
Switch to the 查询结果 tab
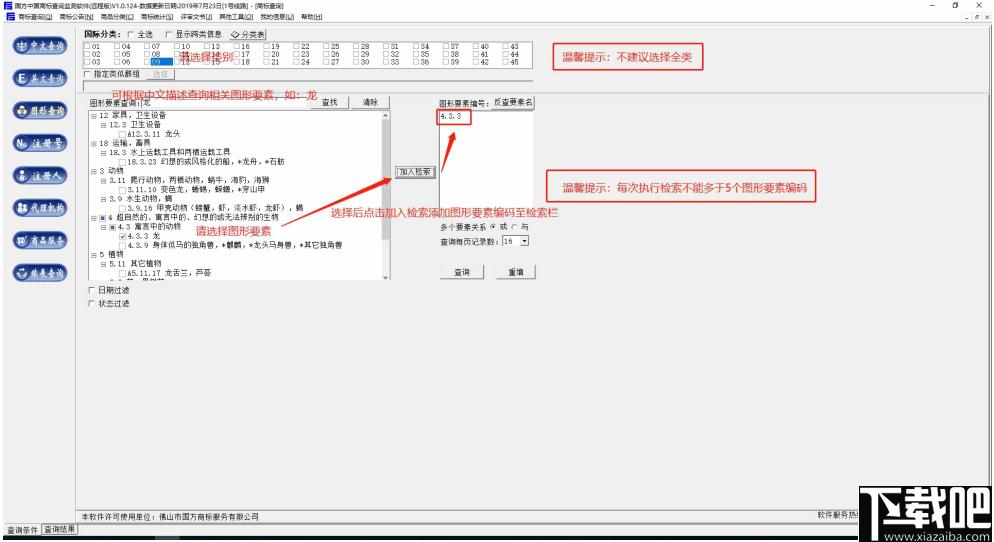60,529
